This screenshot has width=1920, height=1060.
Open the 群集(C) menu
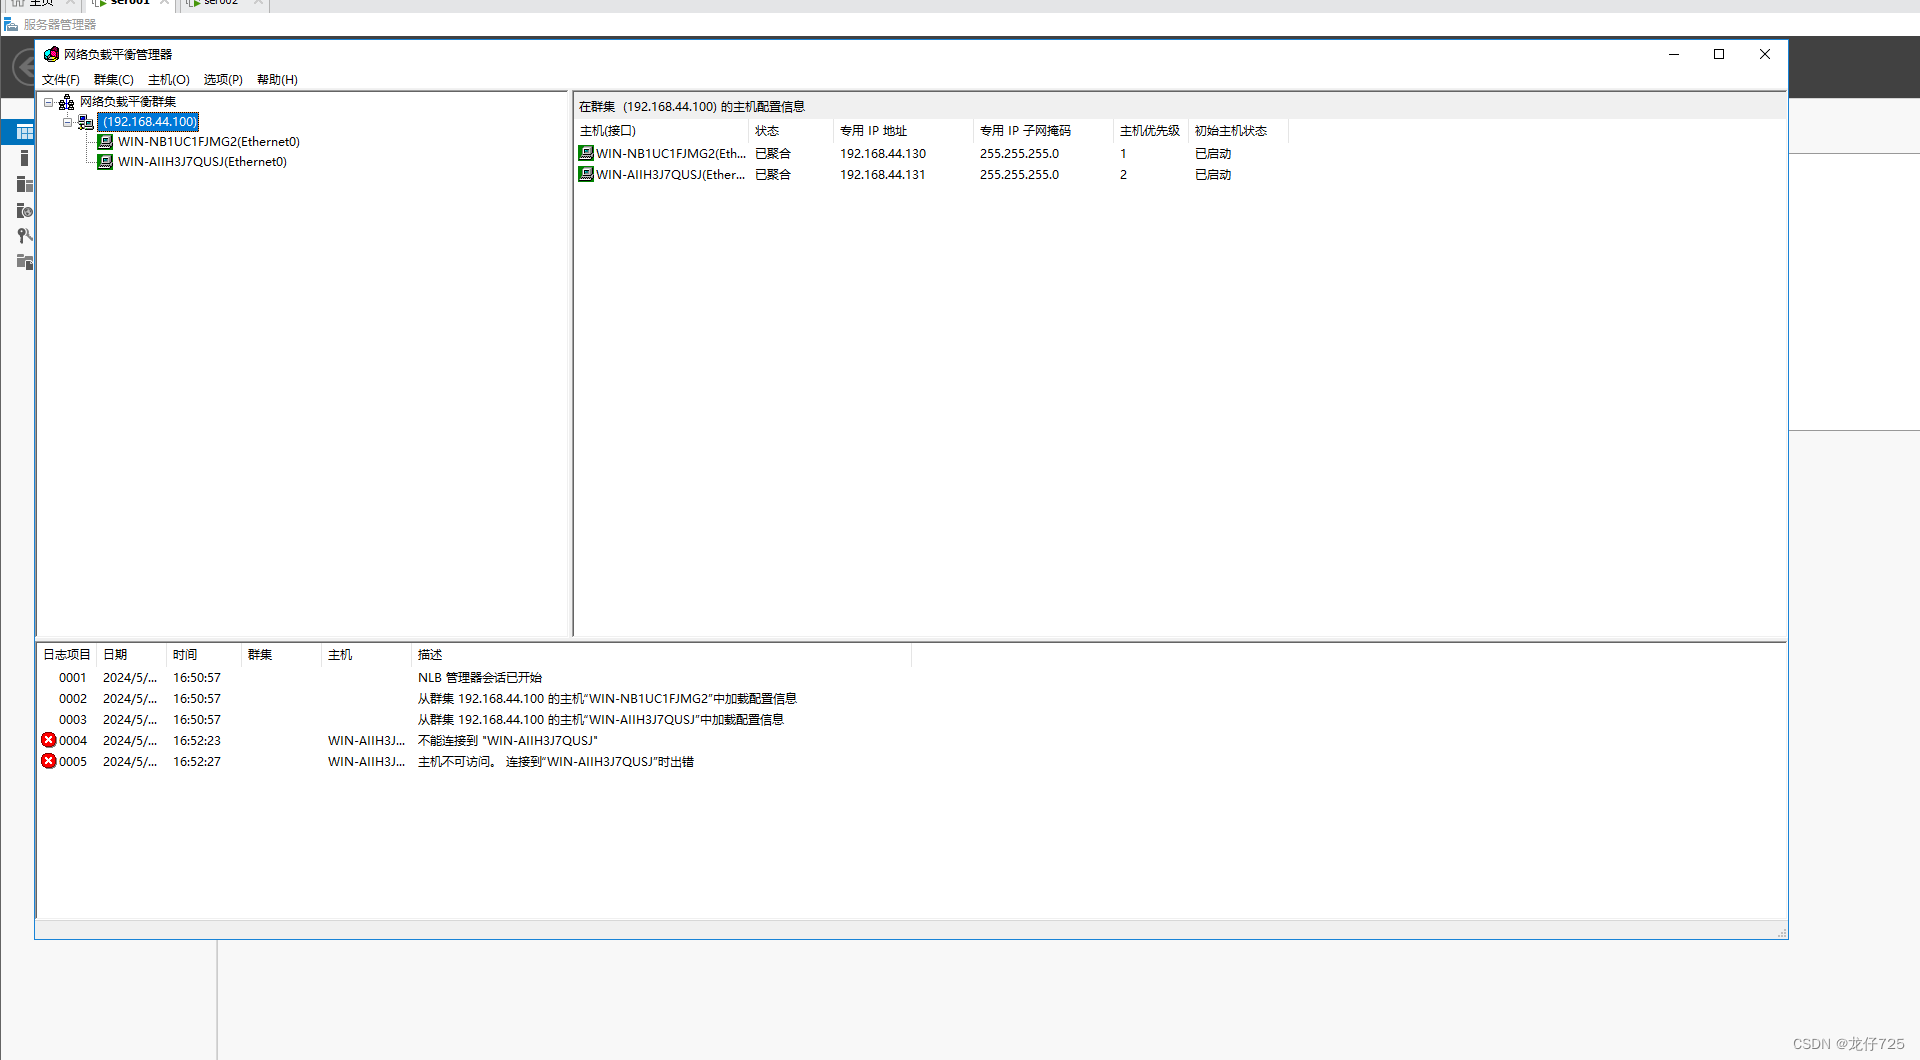click(114, 80)
